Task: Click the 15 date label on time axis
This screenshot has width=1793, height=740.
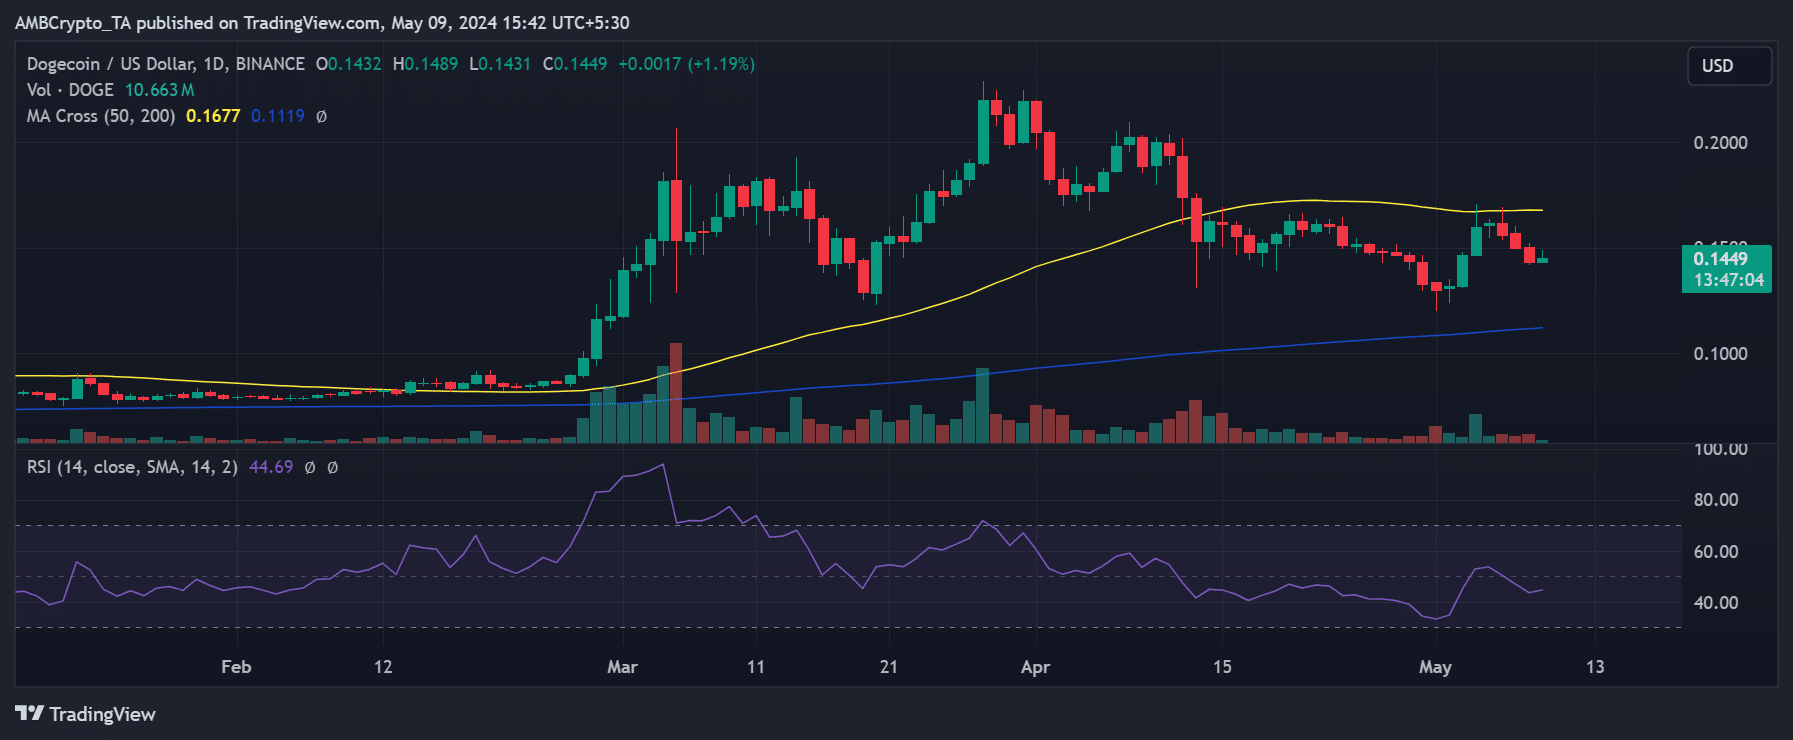Action: [x=1222, y=667]
